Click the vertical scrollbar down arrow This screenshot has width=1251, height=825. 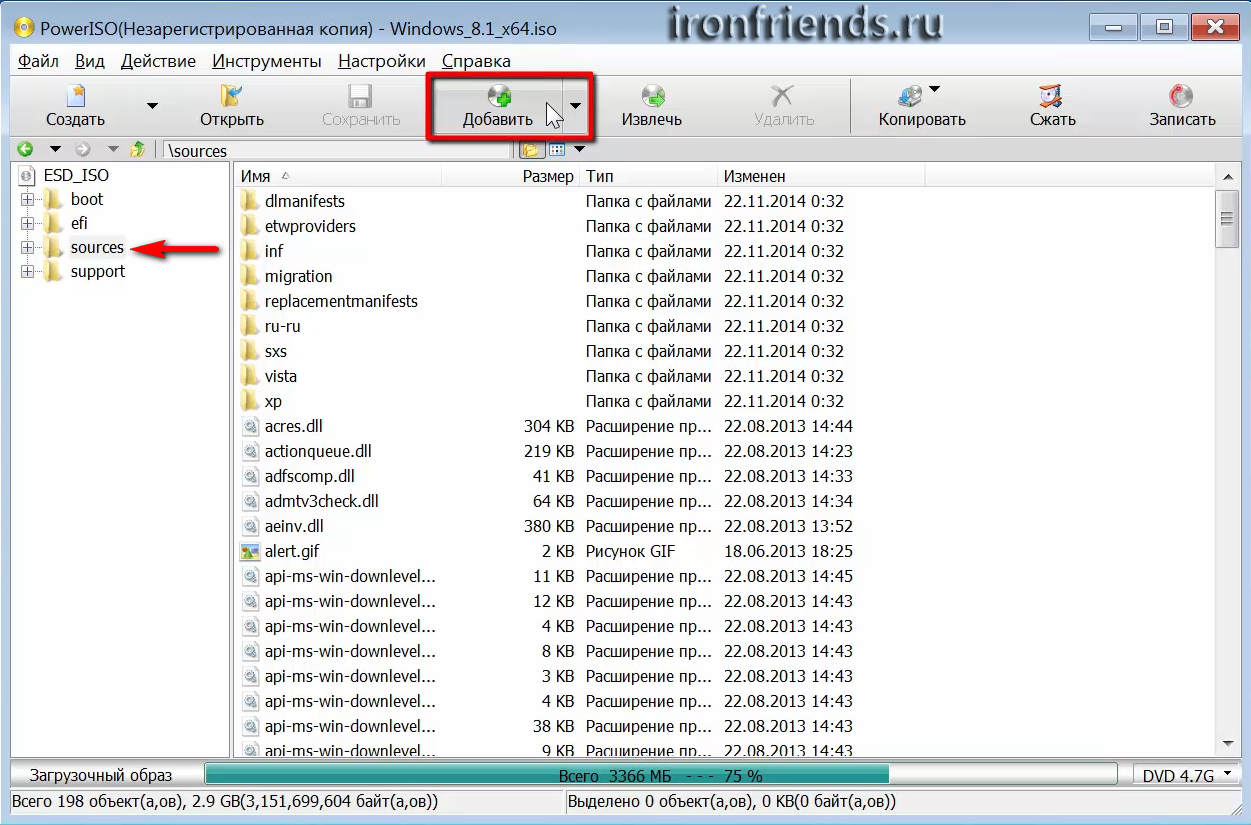click(1228, 743)
